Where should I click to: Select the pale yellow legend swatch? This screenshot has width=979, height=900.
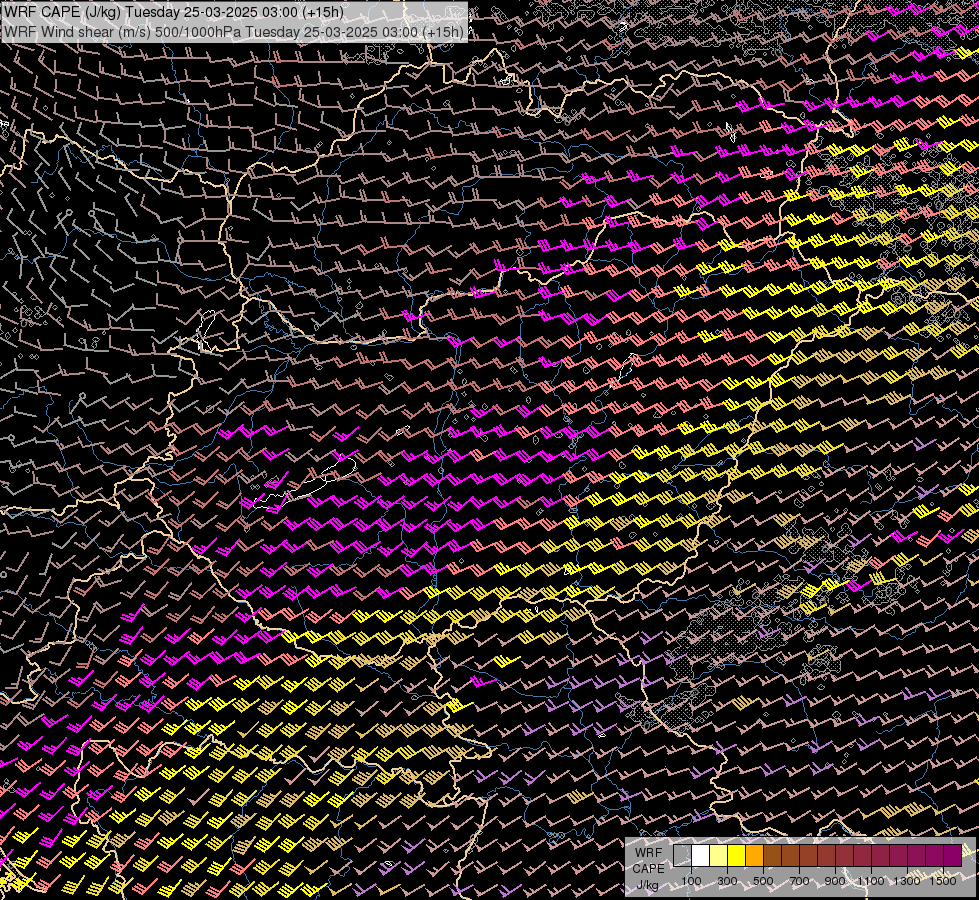[x=719, y=855]
